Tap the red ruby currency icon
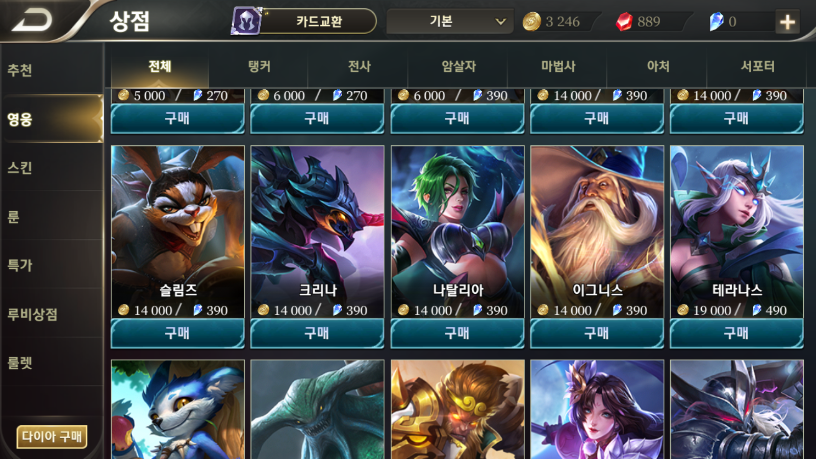Screen dimensions: 816x459 coord(624,22)
